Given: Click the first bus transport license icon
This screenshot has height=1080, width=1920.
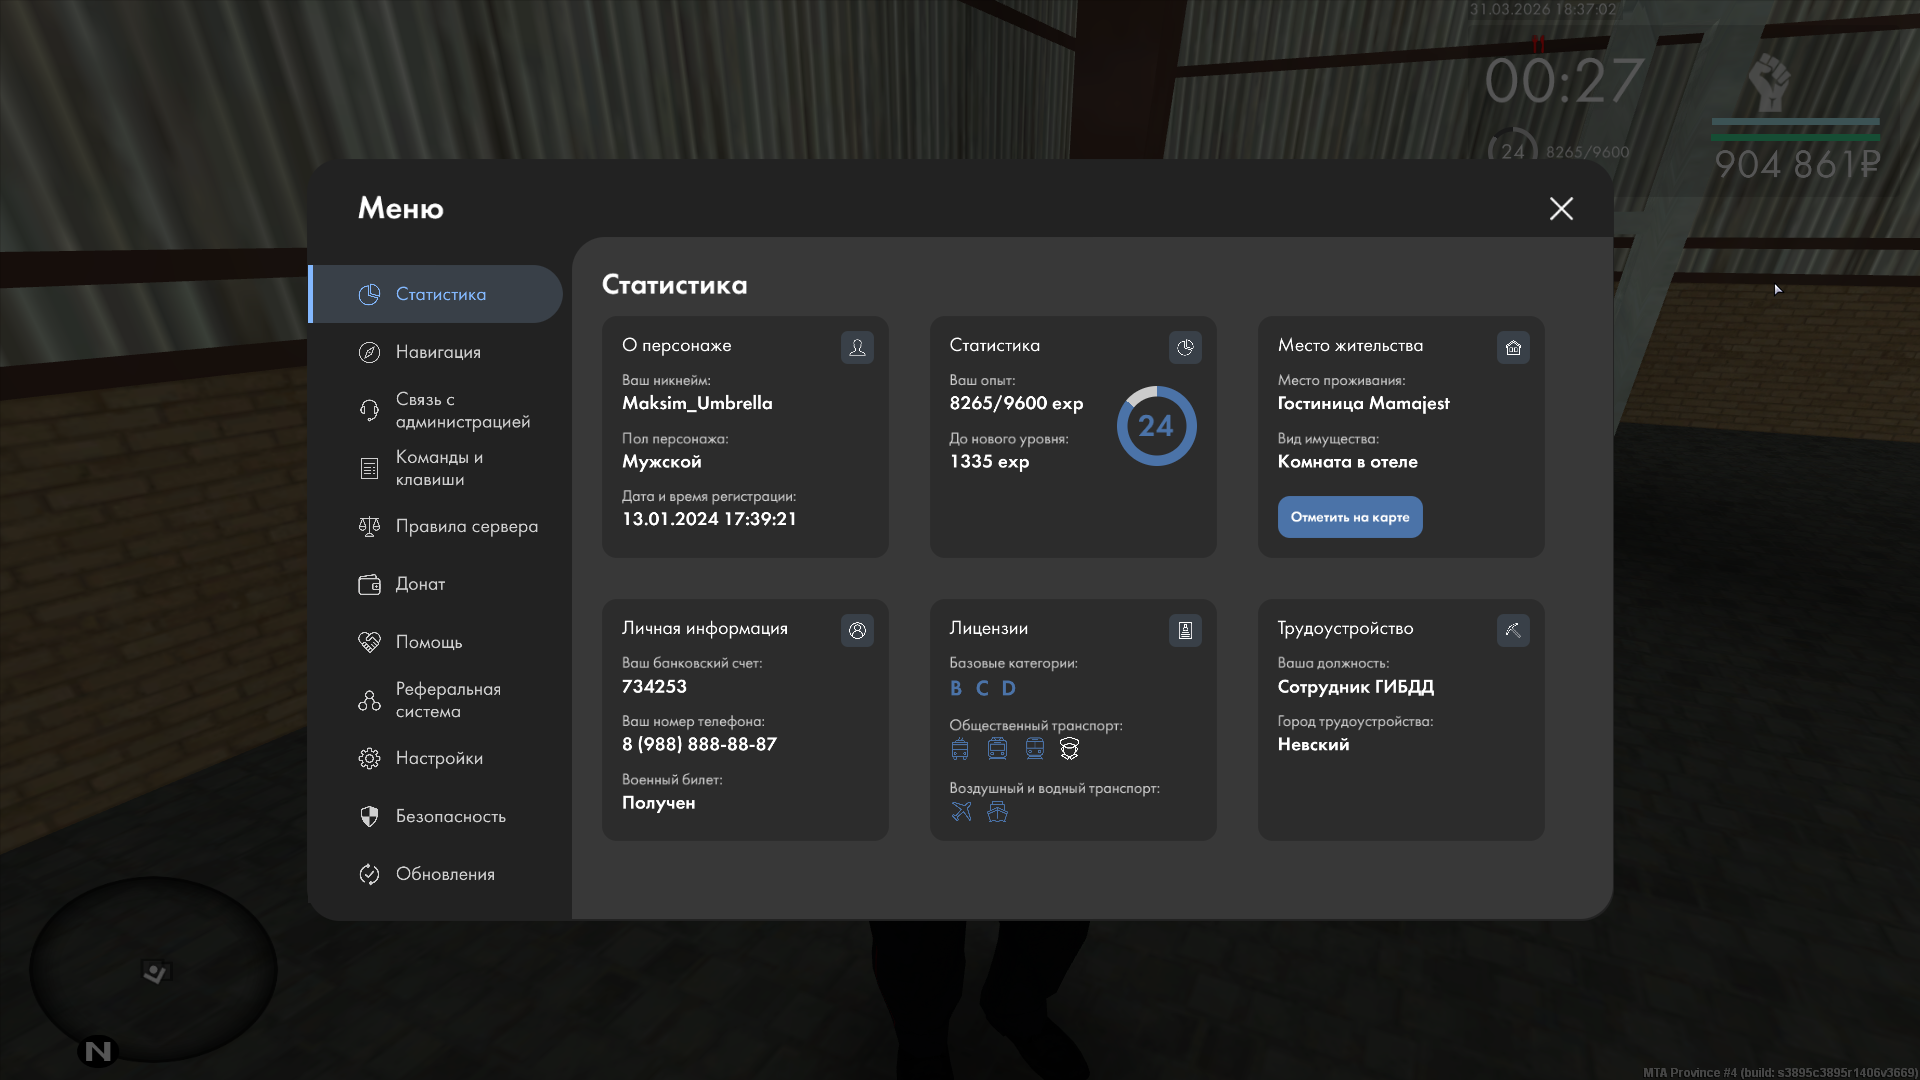Looking at the screenshot, I should (x=960, y=749).
